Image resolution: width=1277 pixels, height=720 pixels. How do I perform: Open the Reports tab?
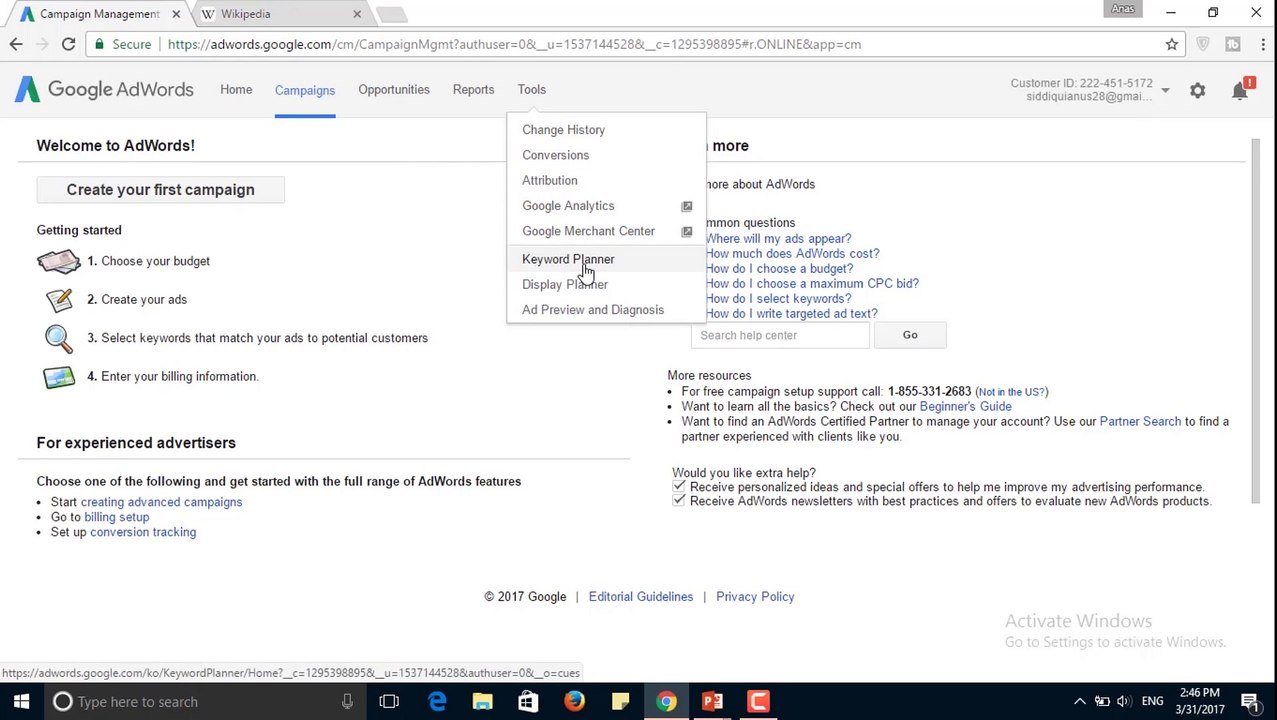(473, 90)
